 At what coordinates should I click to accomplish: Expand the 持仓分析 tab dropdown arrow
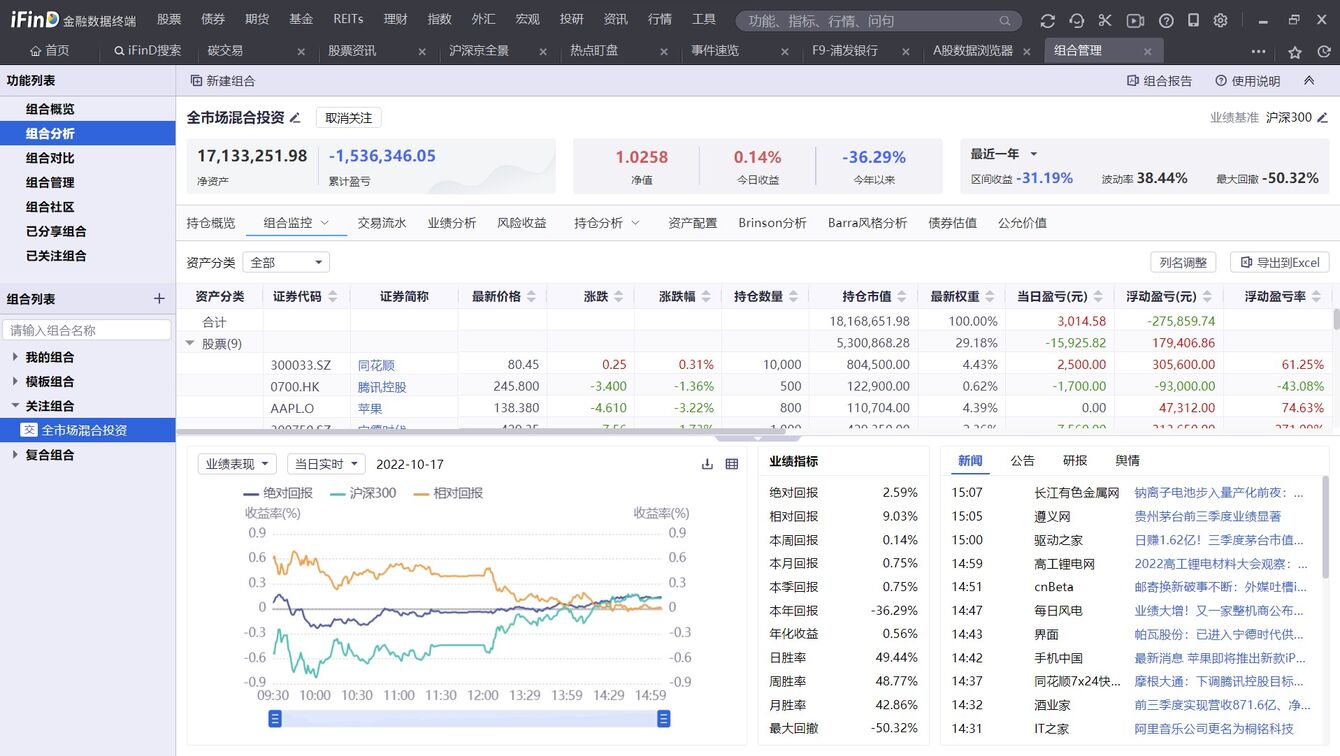(x=635, y=223)
